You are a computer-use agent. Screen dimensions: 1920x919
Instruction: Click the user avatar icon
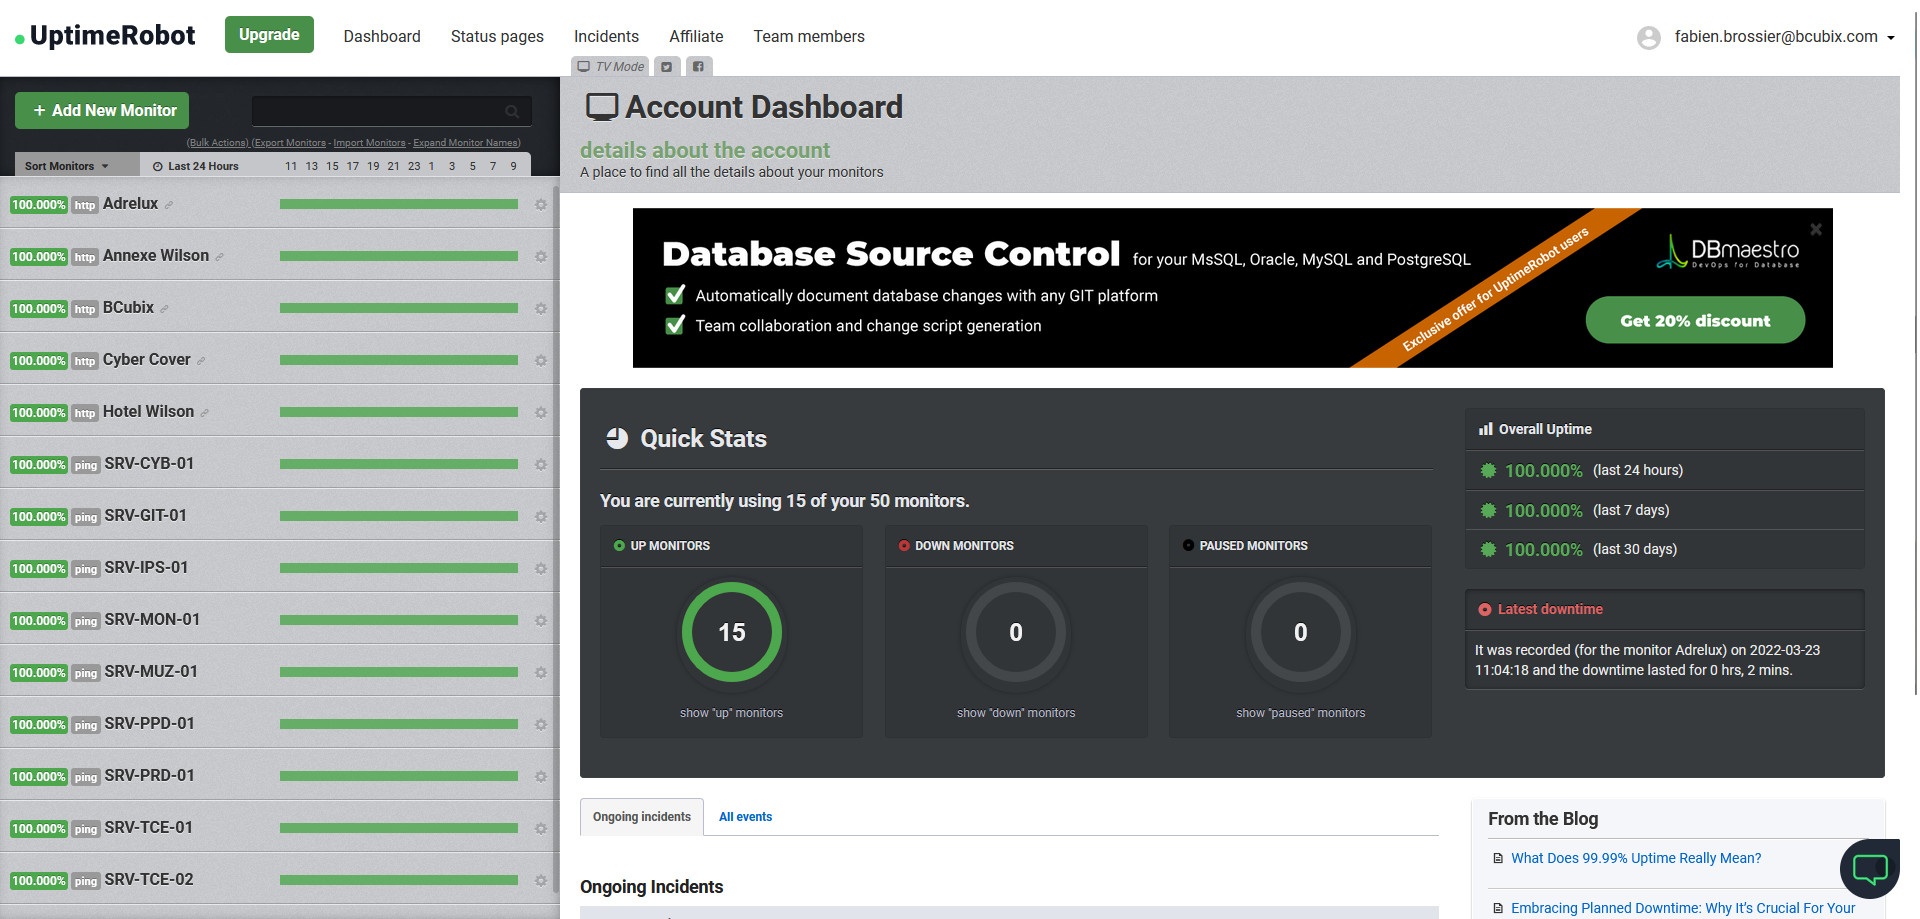point(1649,38)
